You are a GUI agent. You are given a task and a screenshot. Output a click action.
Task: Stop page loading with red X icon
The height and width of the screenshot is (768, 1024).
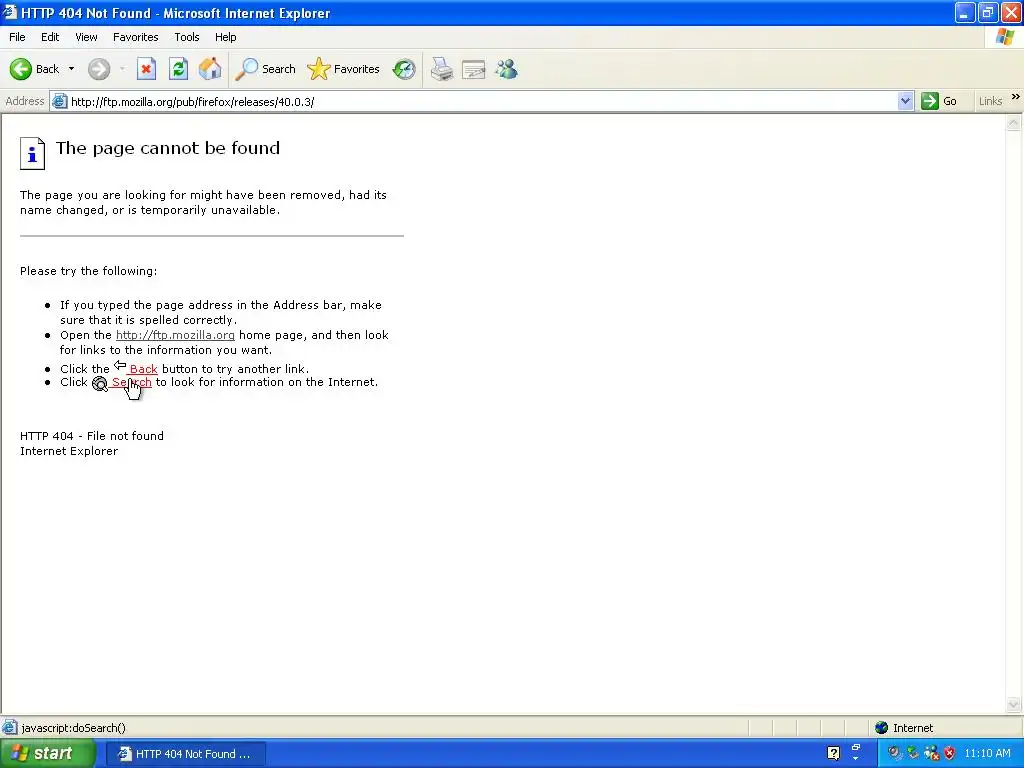coord(146,69)
